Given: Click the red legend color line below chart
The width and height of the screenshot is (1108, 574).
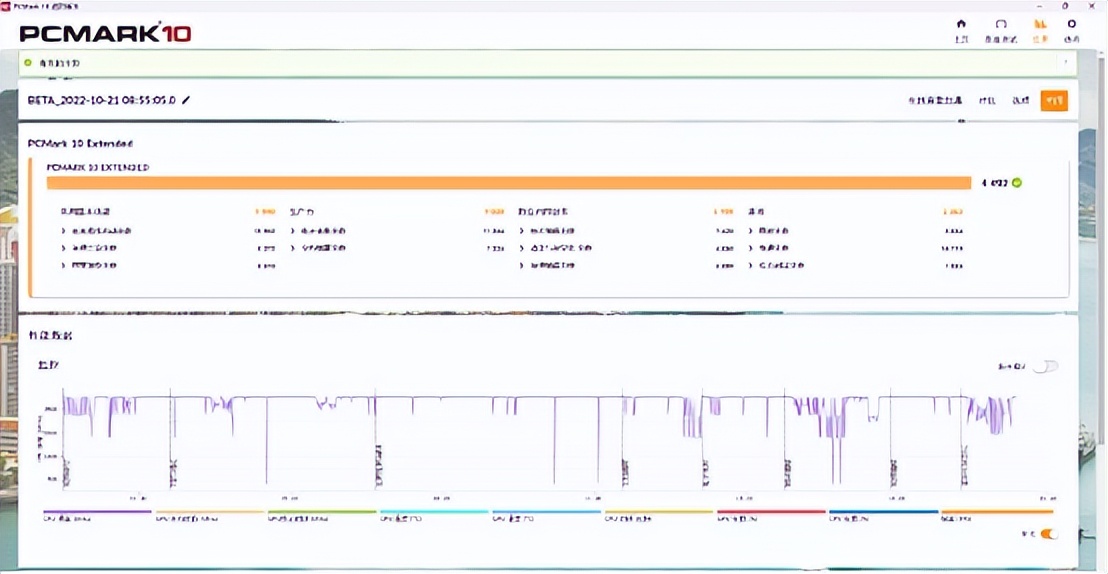Looking at the screenshot, I should [771, 512].
